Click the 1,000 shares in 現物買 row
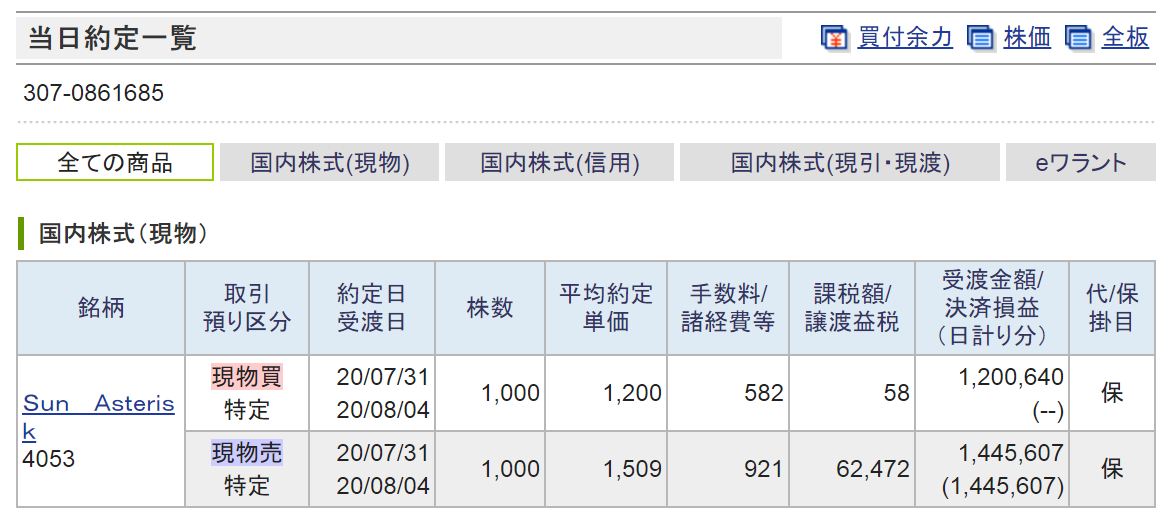This screenshot has height=525, width=1171. (510, 393)
